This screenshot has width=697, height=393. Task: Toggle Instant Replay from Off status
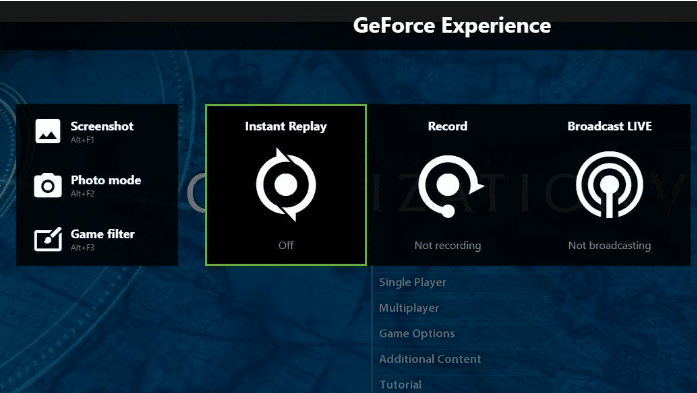(x=286, y=245)
